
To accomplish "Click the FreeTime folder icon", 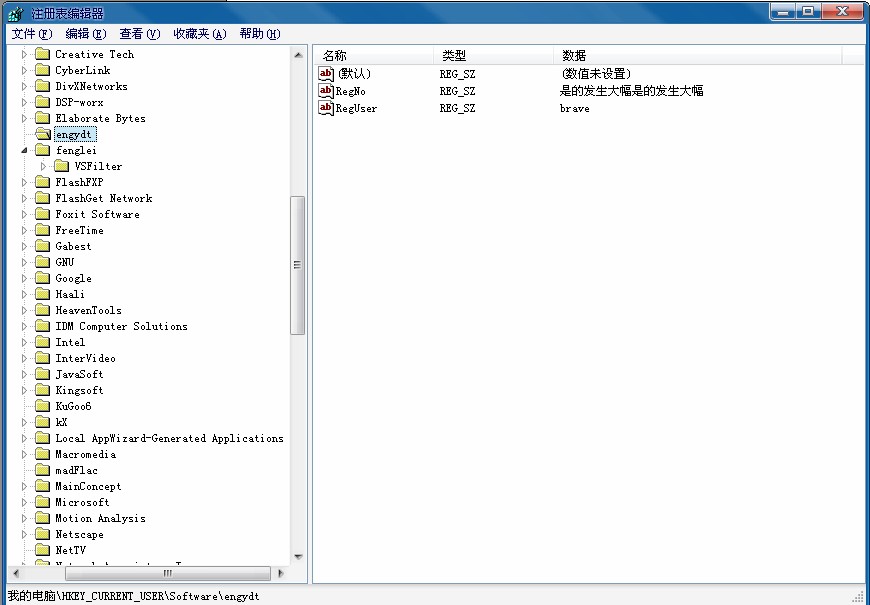I will click(42, 230).
